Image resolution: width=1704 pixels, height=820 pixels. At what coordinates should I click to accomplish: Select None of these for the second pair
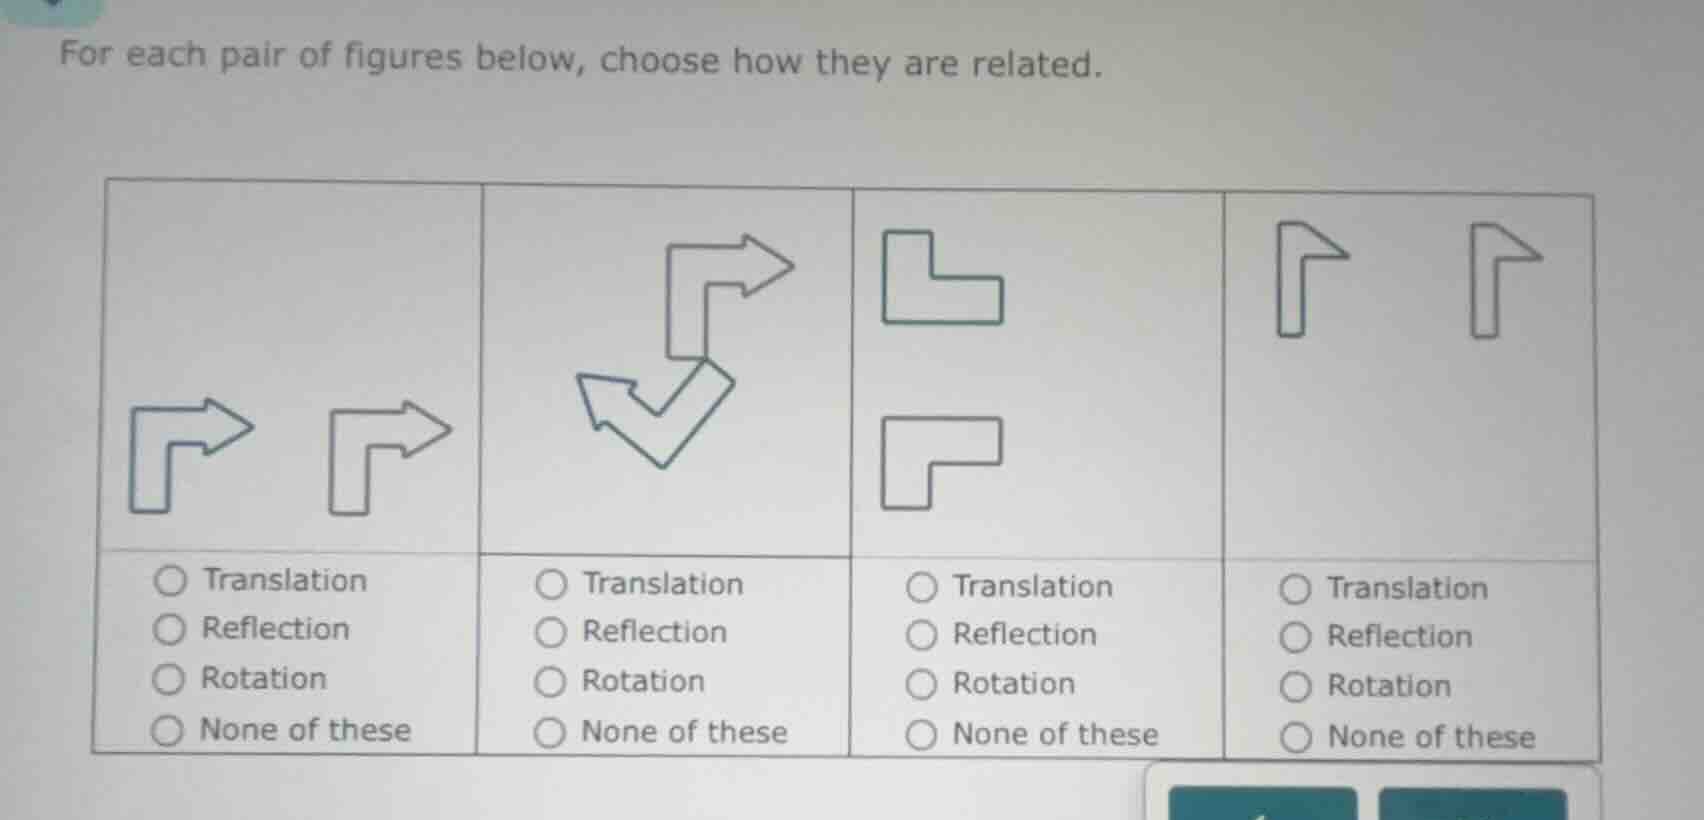[551, 732]
